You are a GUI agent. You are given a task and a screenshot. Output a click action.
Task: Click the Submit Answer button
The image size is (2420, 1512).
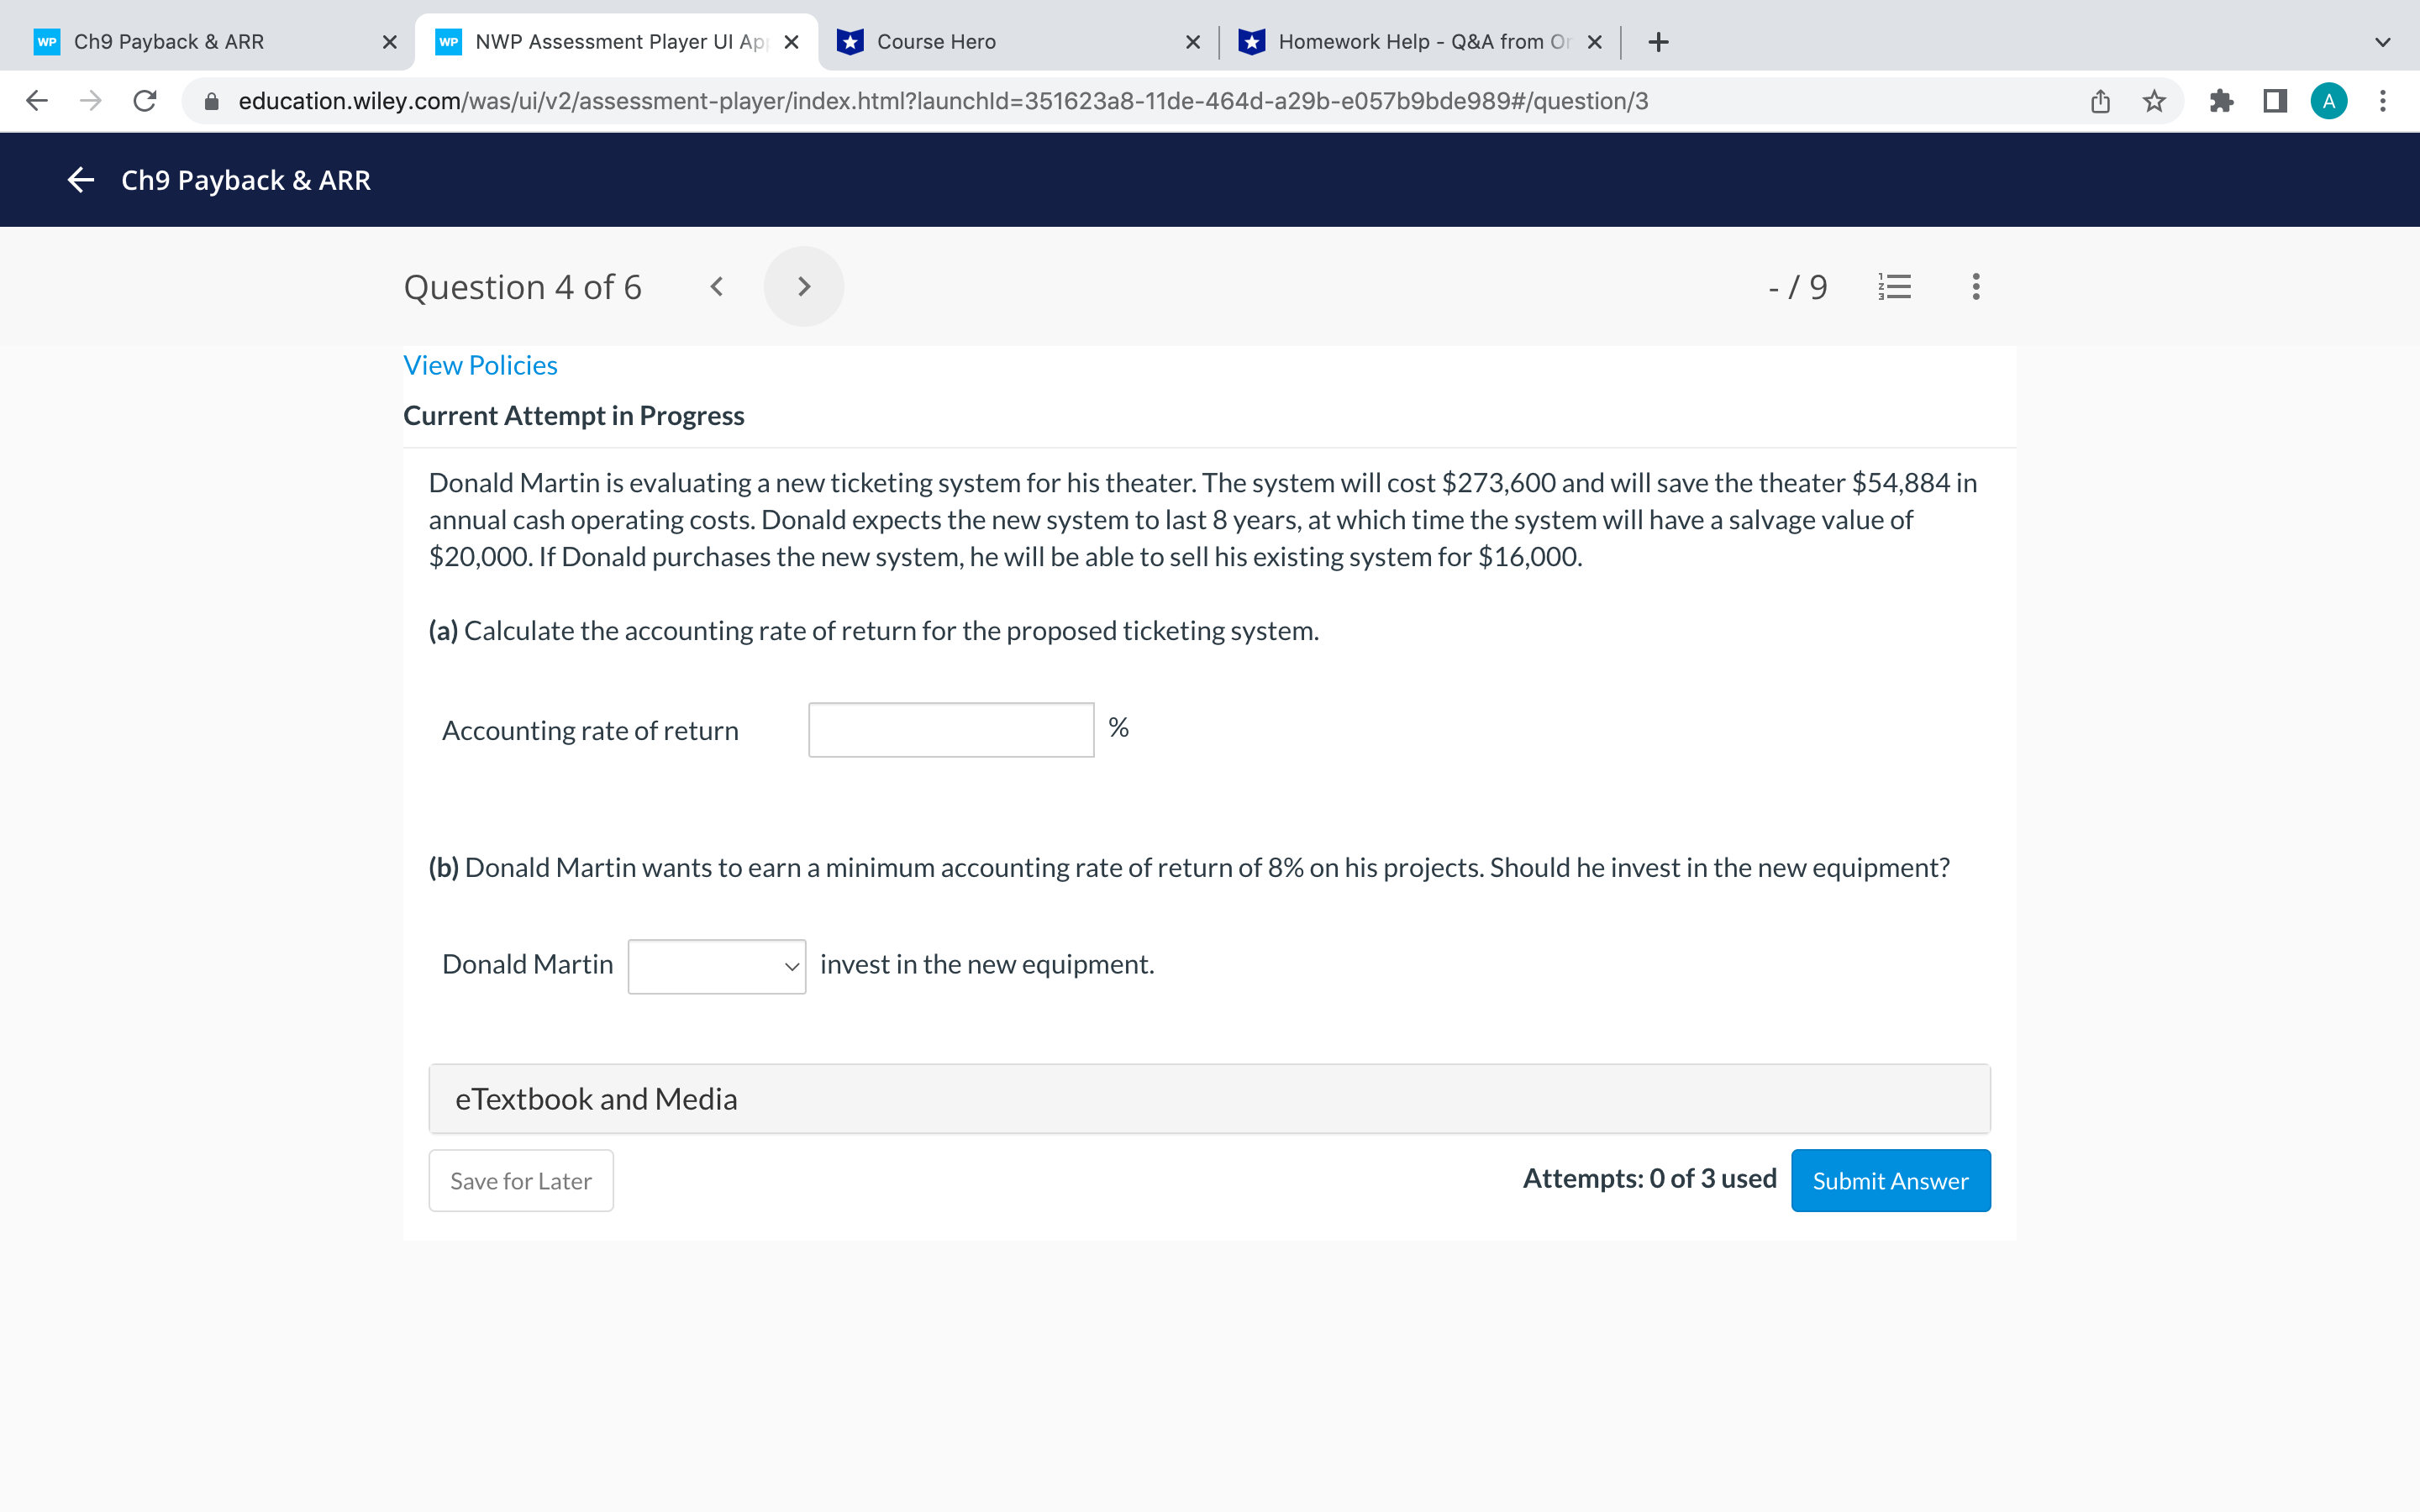[1890, 1181]
